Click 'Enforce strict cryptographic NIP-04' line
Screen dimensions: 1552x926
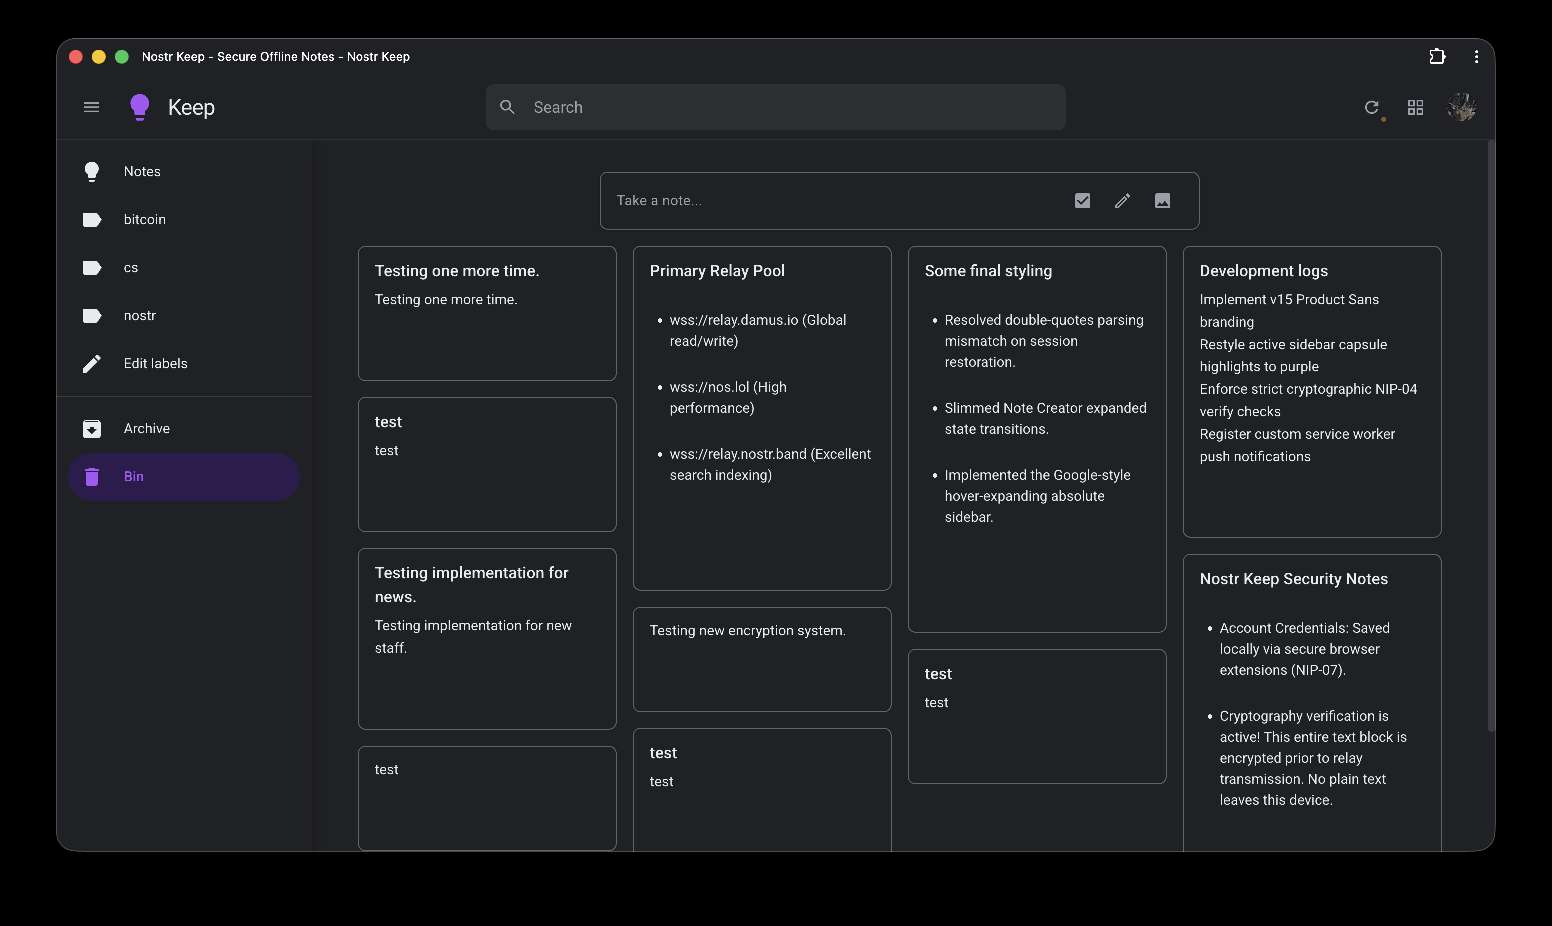[x=1308, y=400]
